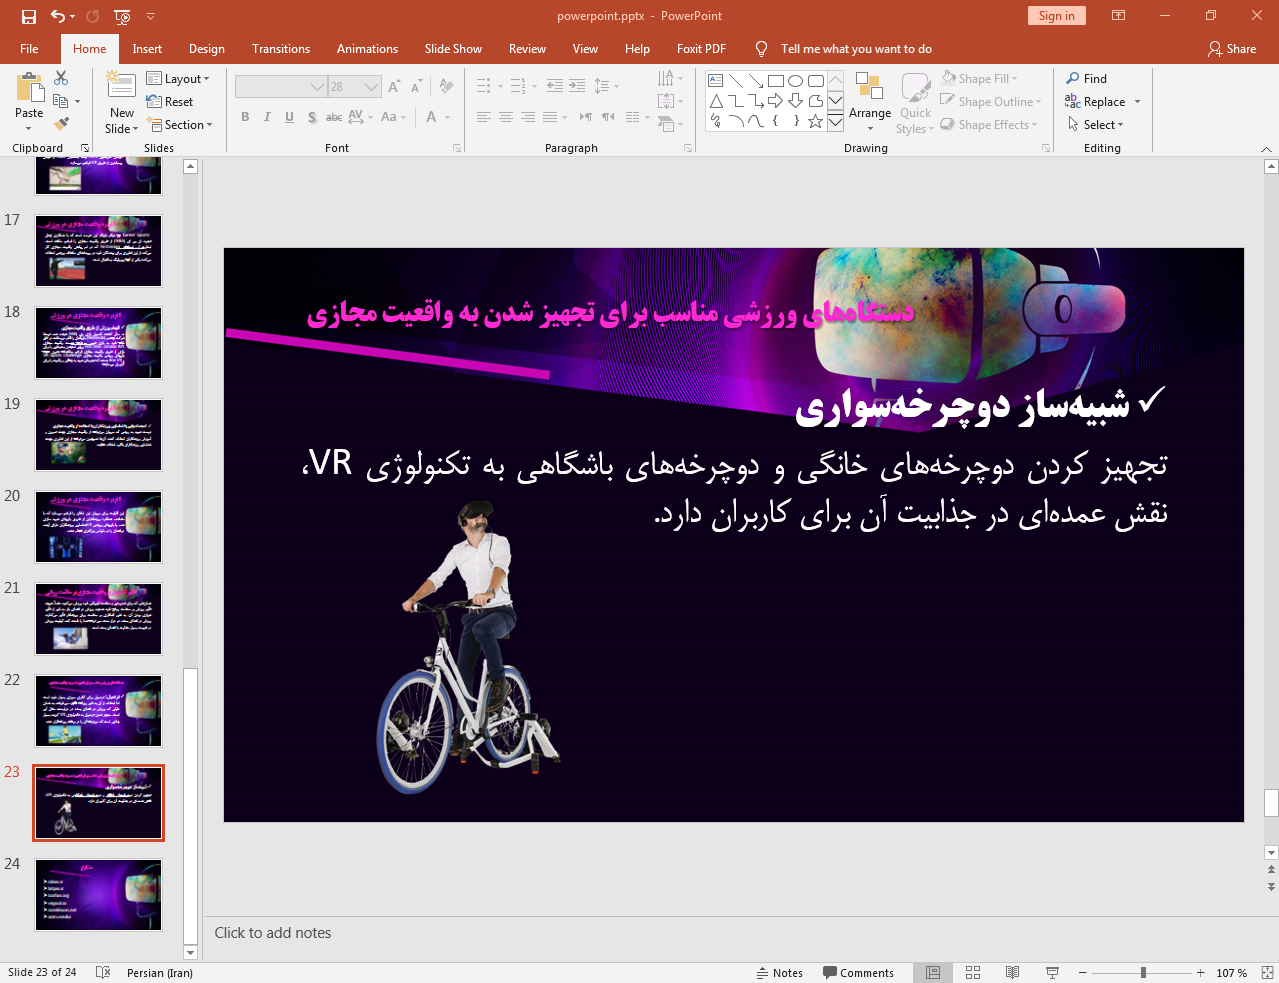The width and height of the screenshot is (1279, 983).
Task: Select the rectangle shape in gallery
Action: (x=776, y=81)
